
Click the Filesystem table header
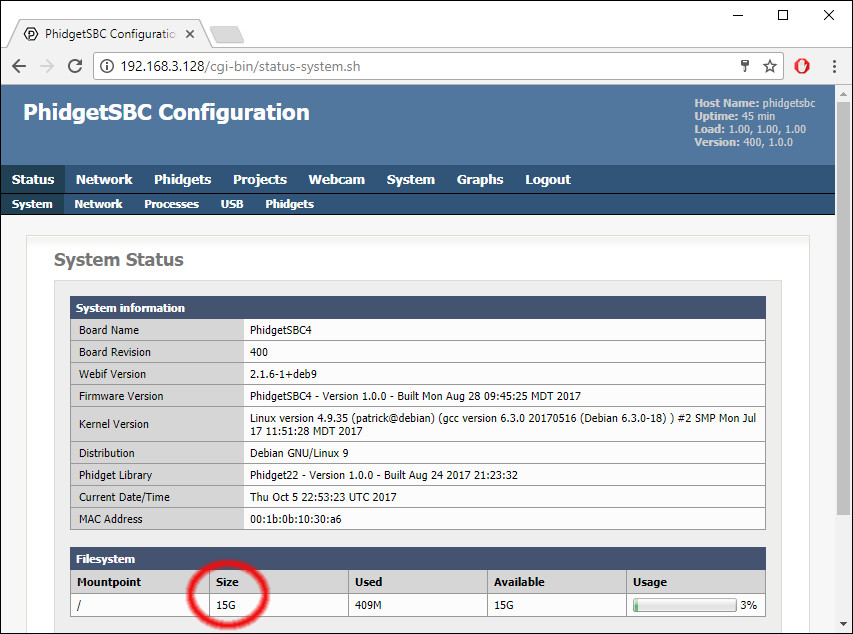coord(418,559)
